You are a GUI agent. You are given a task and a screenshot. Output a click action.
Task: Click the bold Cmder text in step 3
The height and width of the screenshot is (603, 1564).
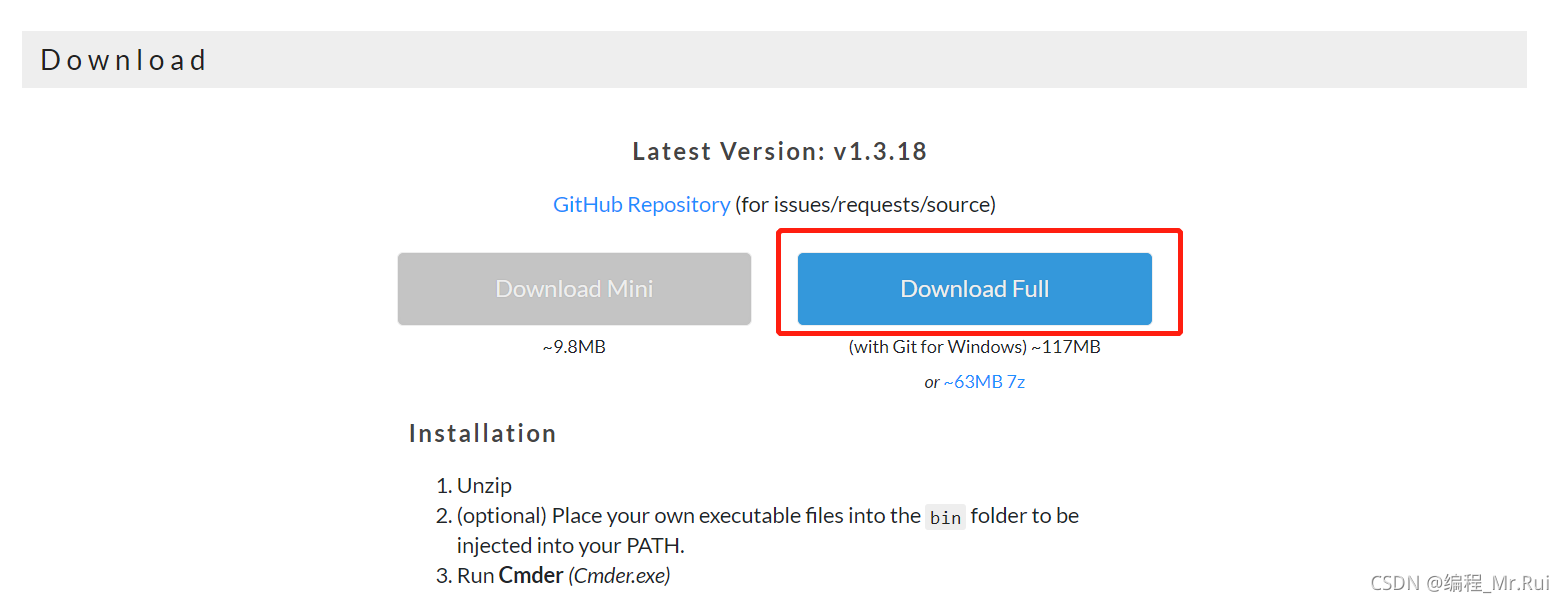(531, 576)
